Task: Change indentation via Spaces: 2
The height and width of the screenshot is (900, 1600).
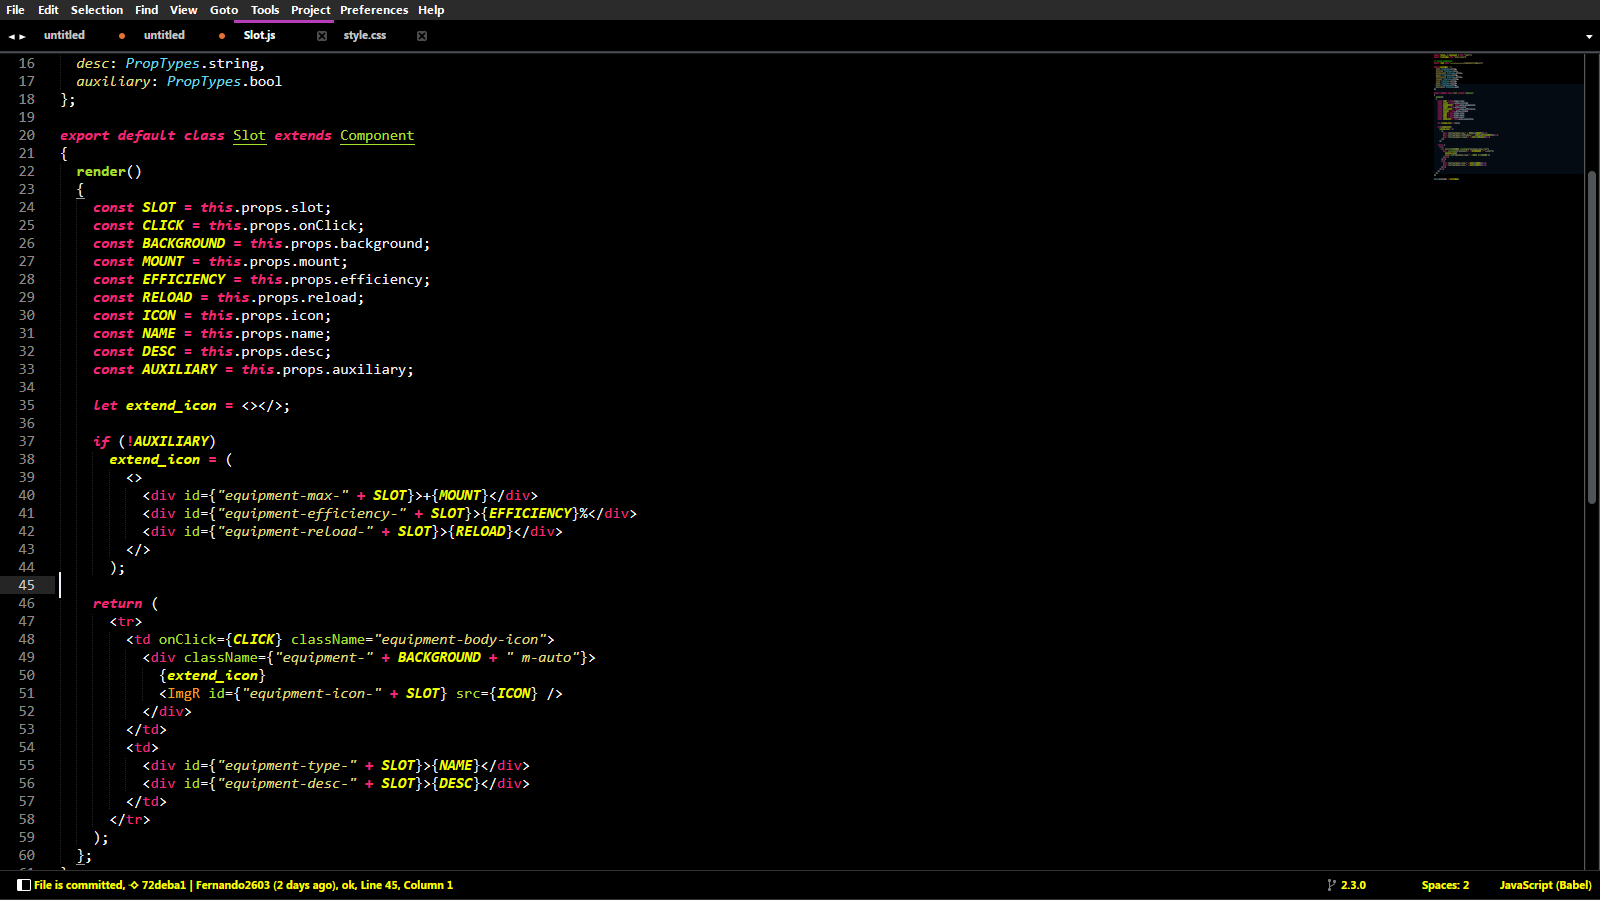Action: click(x=1445, y=885)
